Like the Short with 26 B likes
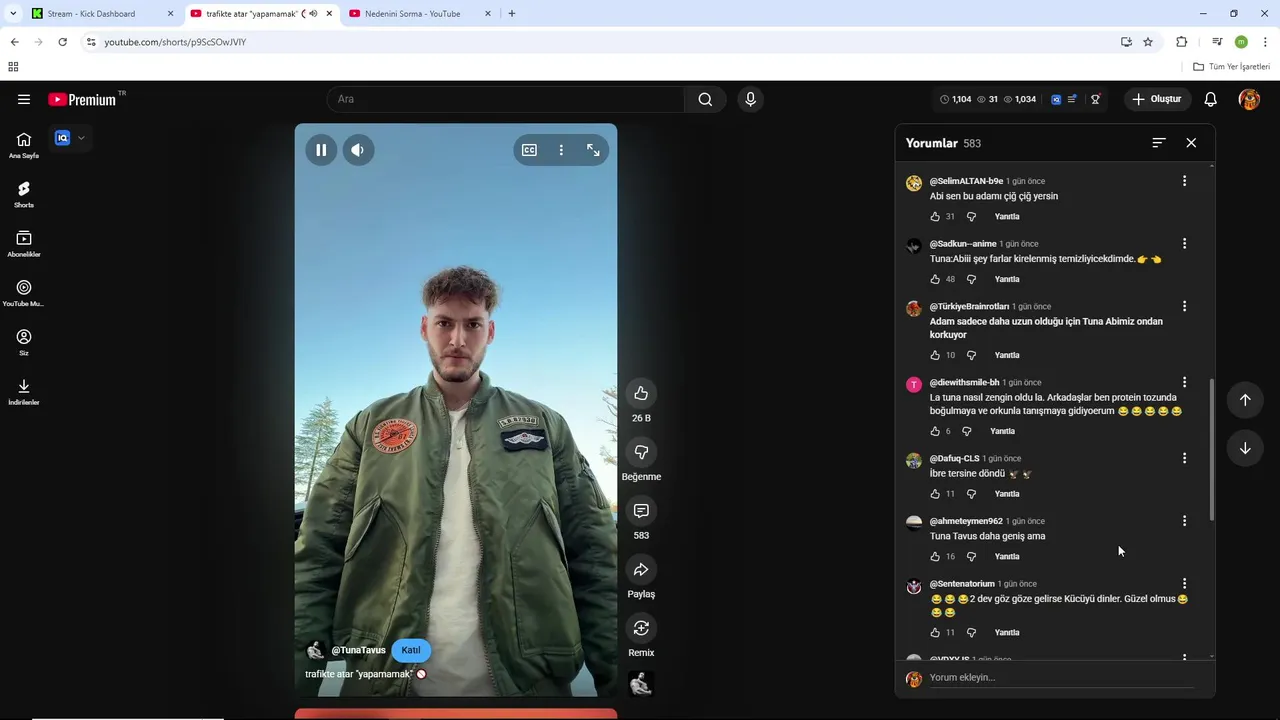Viewport: 1280px width, 720px height. (x=641, y=393)
